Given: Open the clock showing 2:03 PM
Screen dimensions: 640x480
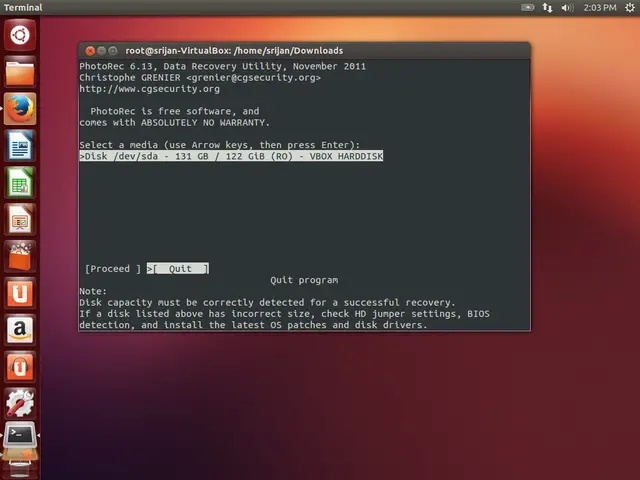Looking at the screenshot, I should pos(600,7).
